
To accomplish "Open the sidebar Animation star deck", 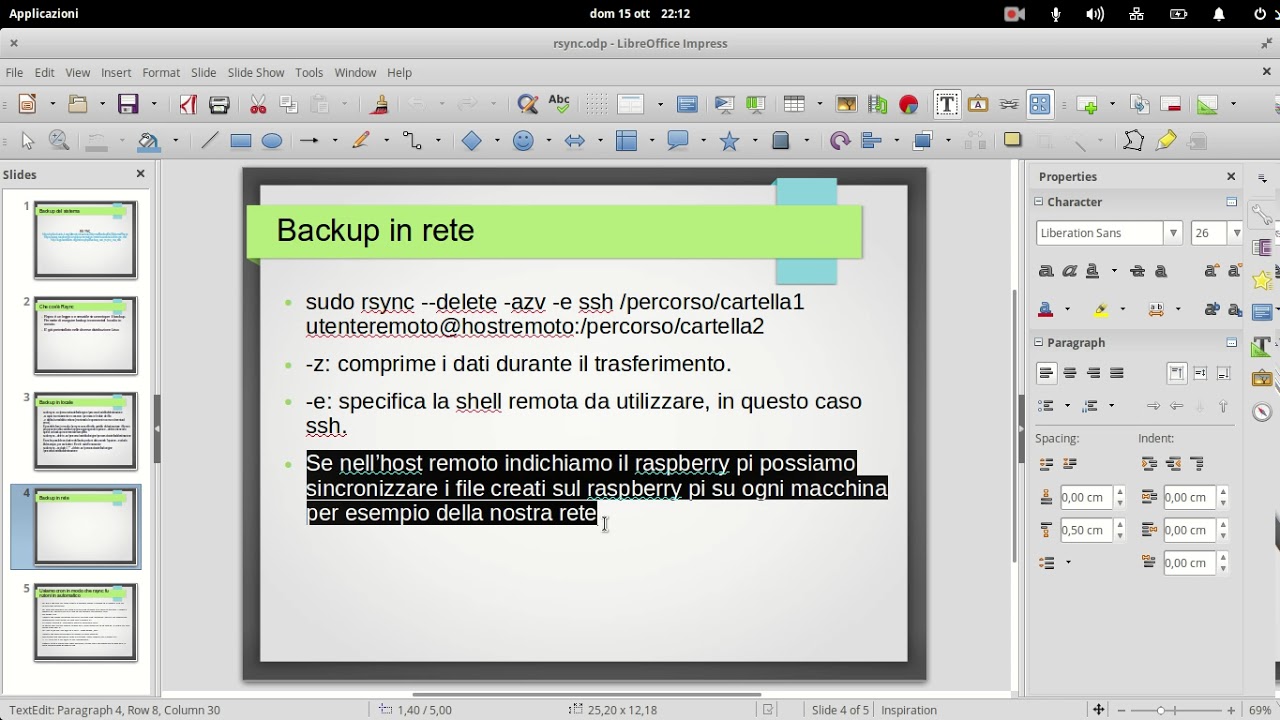I will point(1262,281).
